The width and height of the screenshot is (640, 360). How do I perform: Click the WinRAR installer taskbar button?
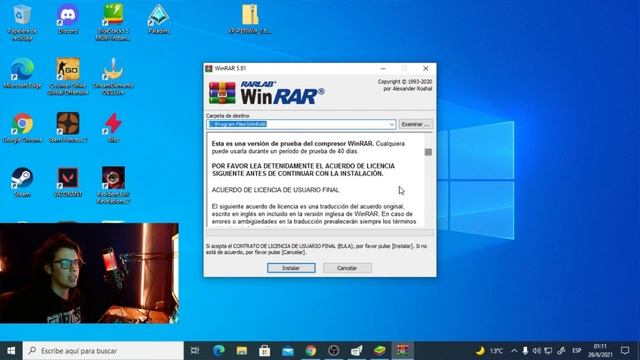tap(402, 351)
